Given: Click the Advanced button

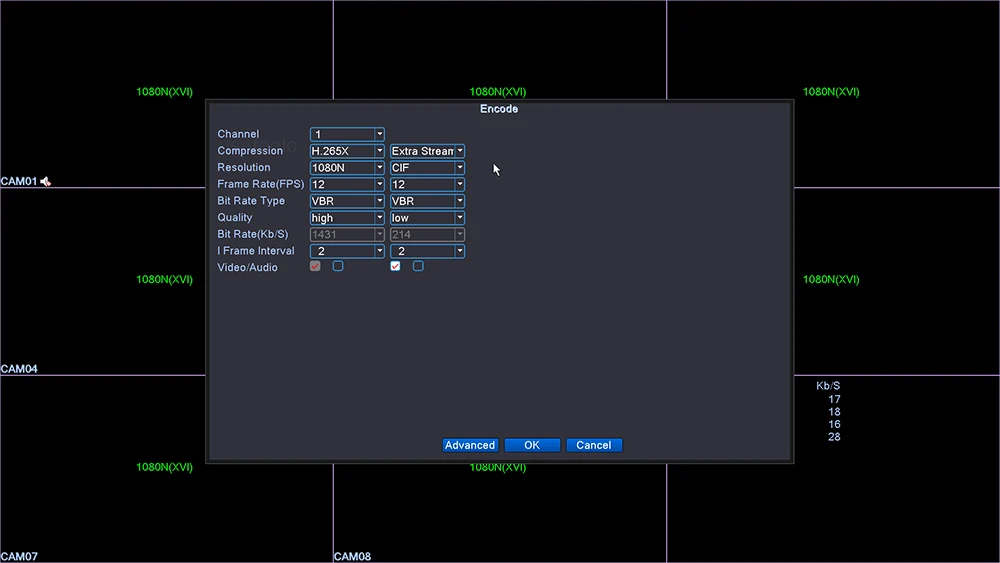Looking at the screenshot, I should (470, 445).
